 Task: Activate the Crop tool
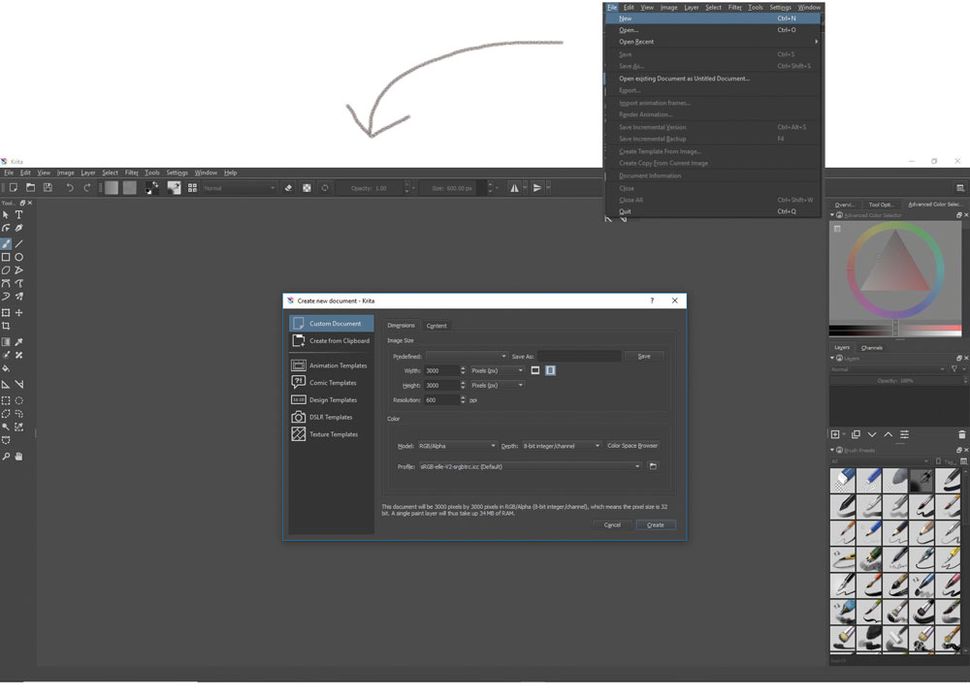point(6,326)
